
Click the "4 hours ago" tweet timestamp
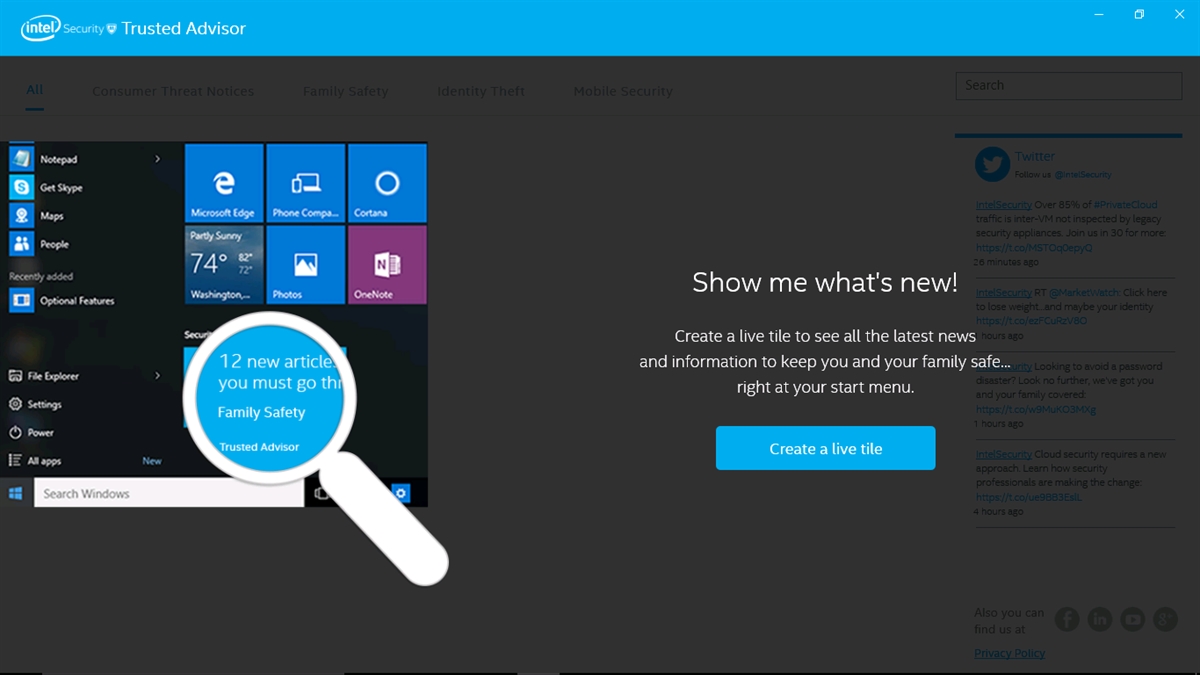click(999, 511)
